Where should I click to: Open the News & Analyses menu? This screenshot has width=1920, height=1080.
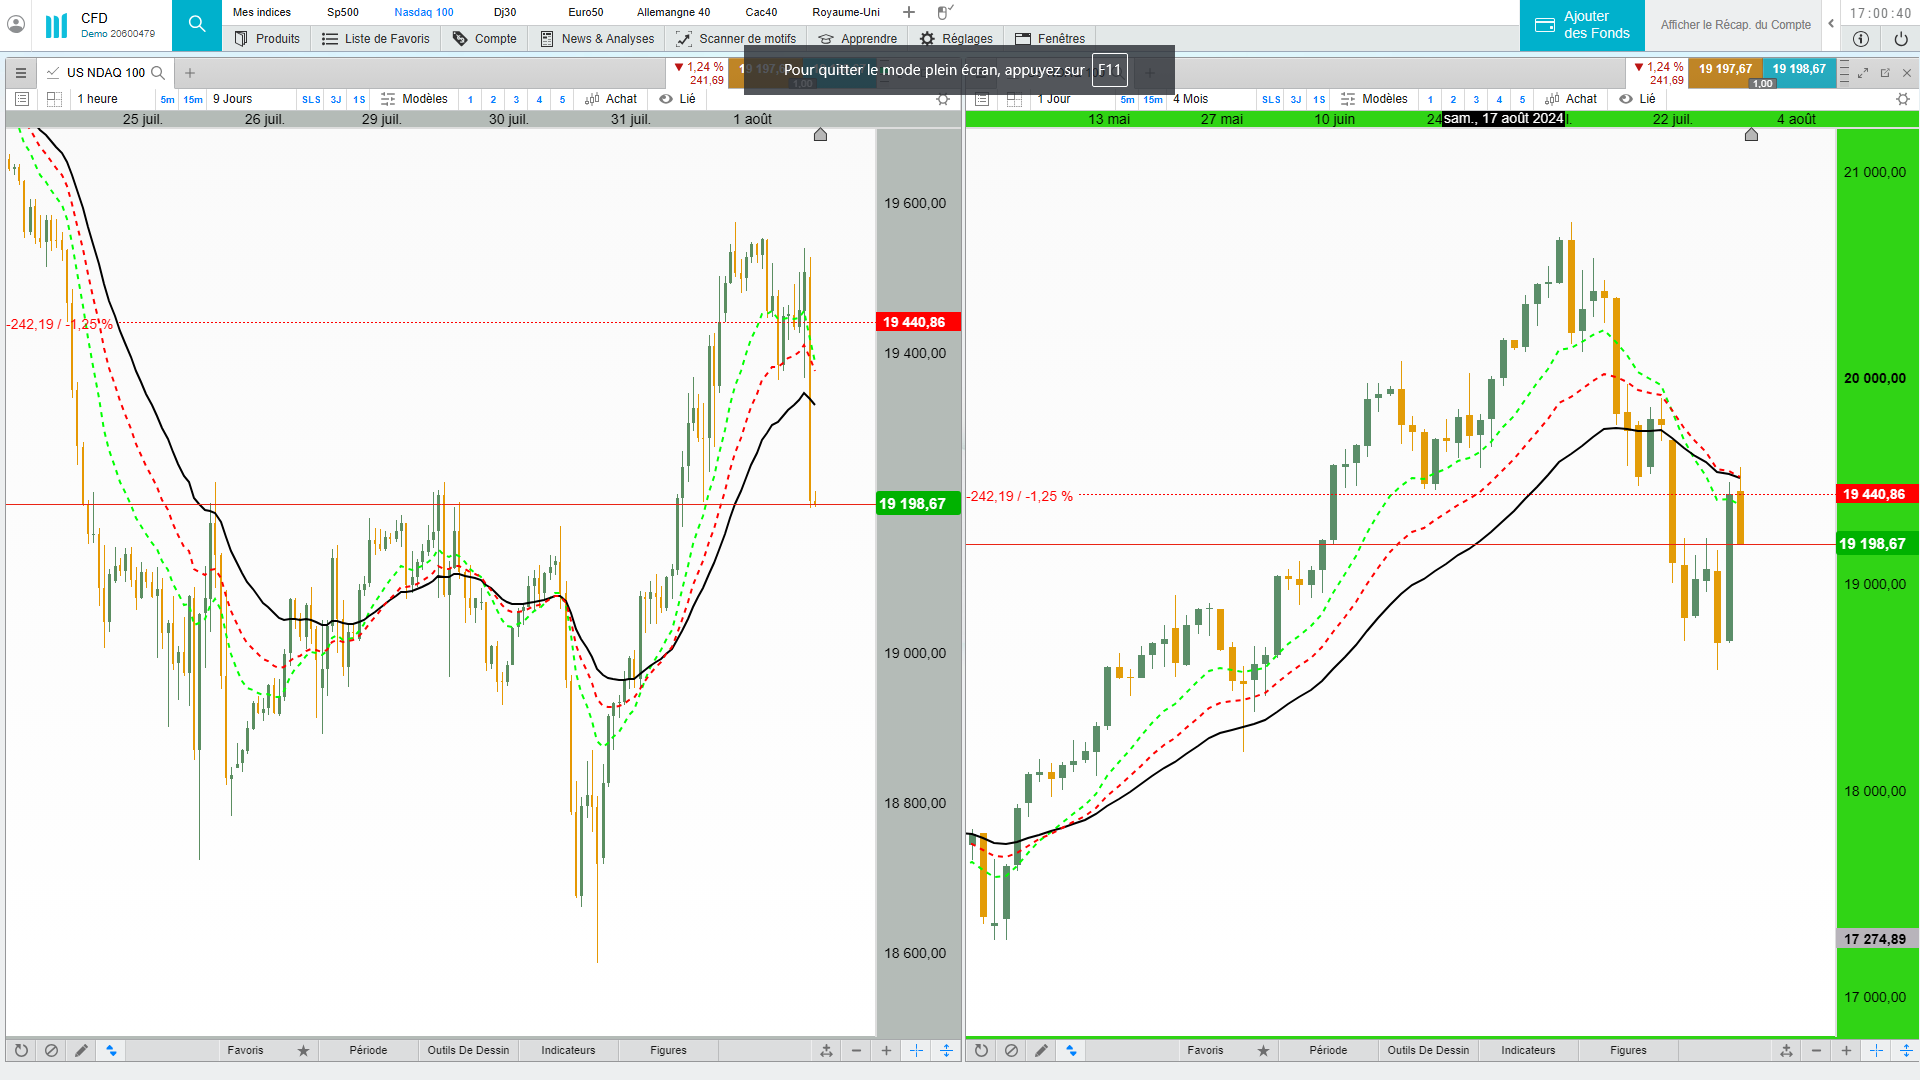597,39
